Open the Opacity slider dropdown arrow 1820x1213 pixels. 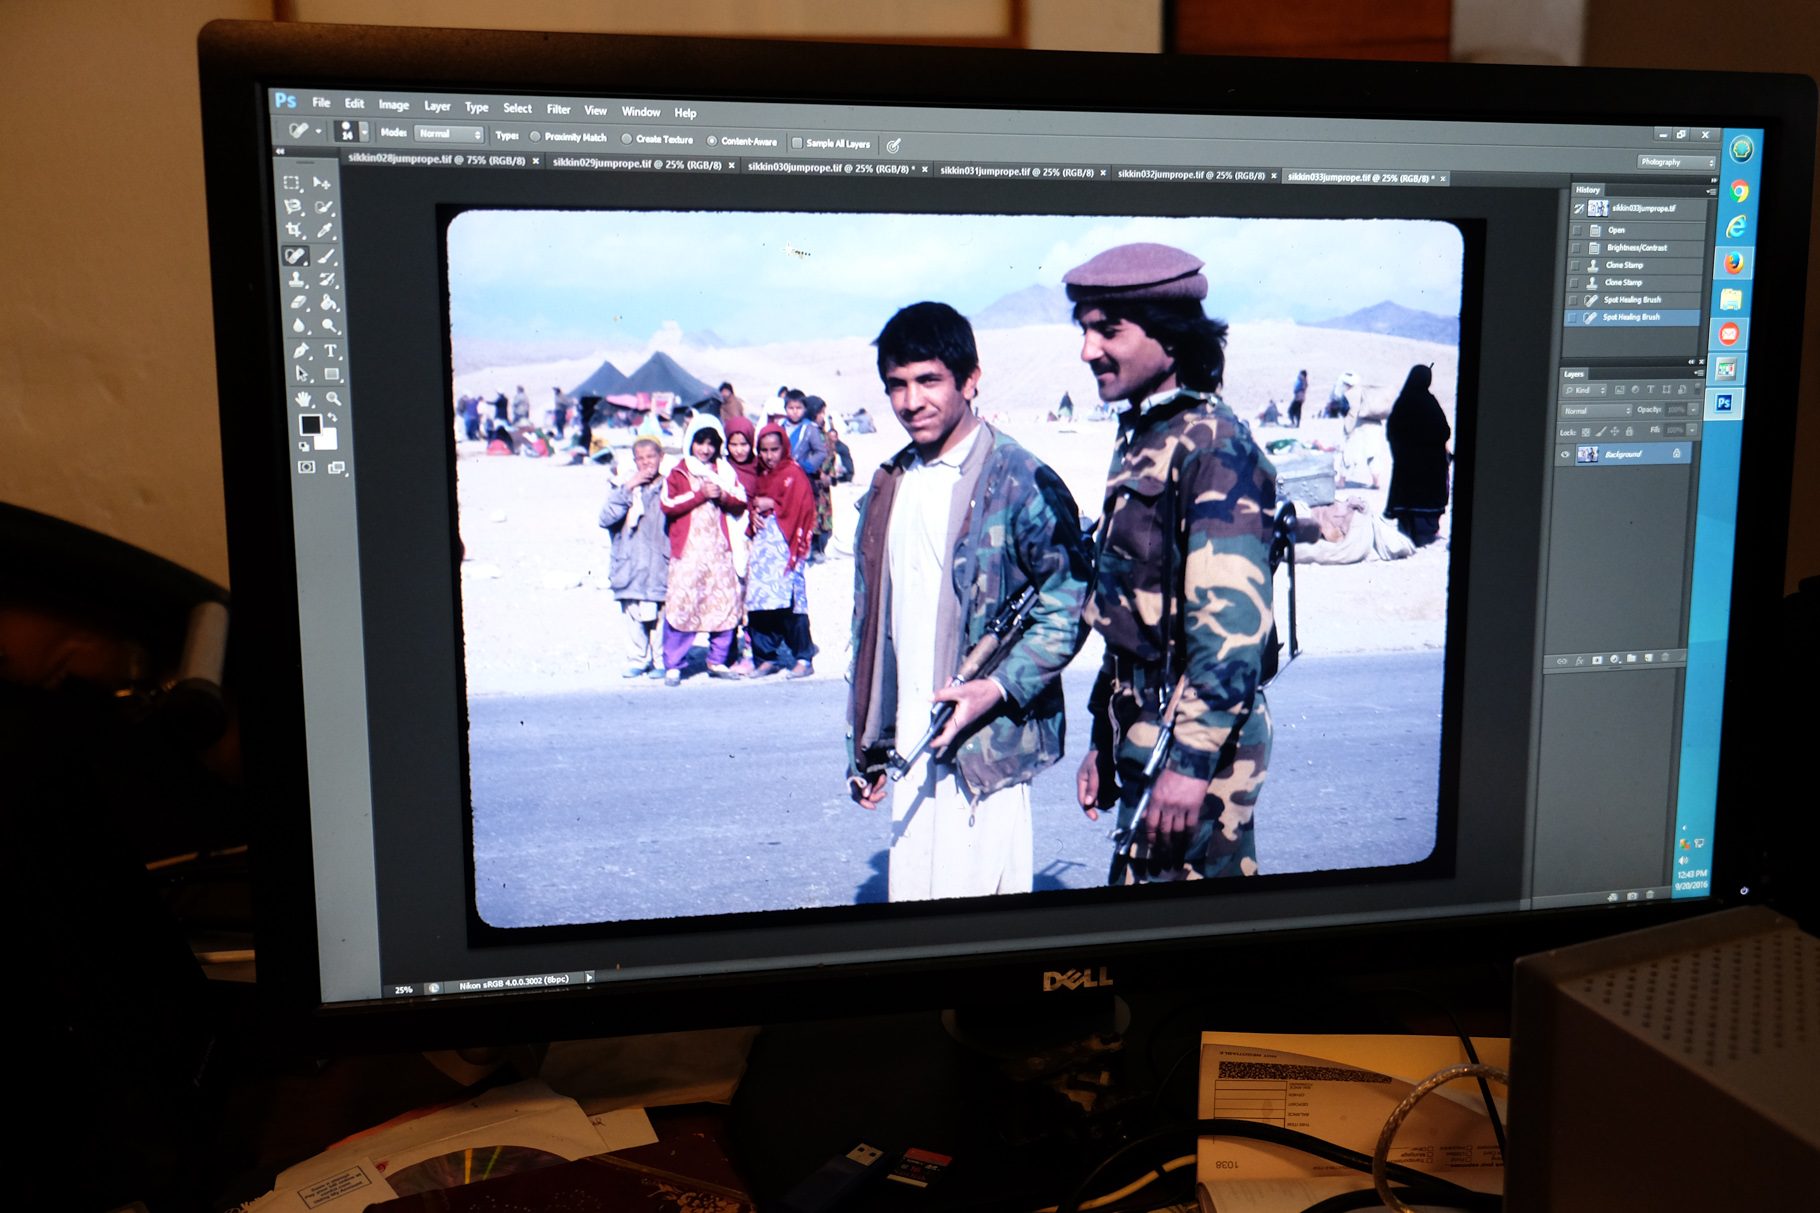(x=1693, y=410)
